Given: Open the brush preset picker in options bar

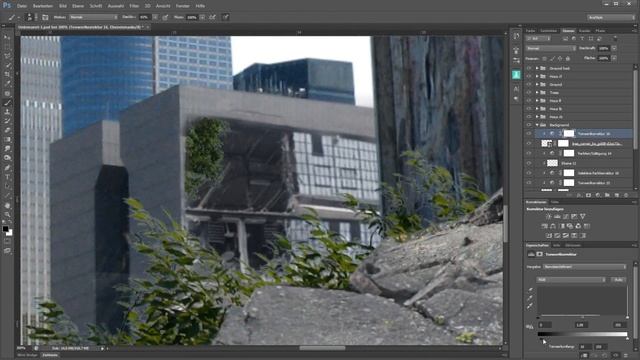Looking at the screenshot, I should [31, 17].
